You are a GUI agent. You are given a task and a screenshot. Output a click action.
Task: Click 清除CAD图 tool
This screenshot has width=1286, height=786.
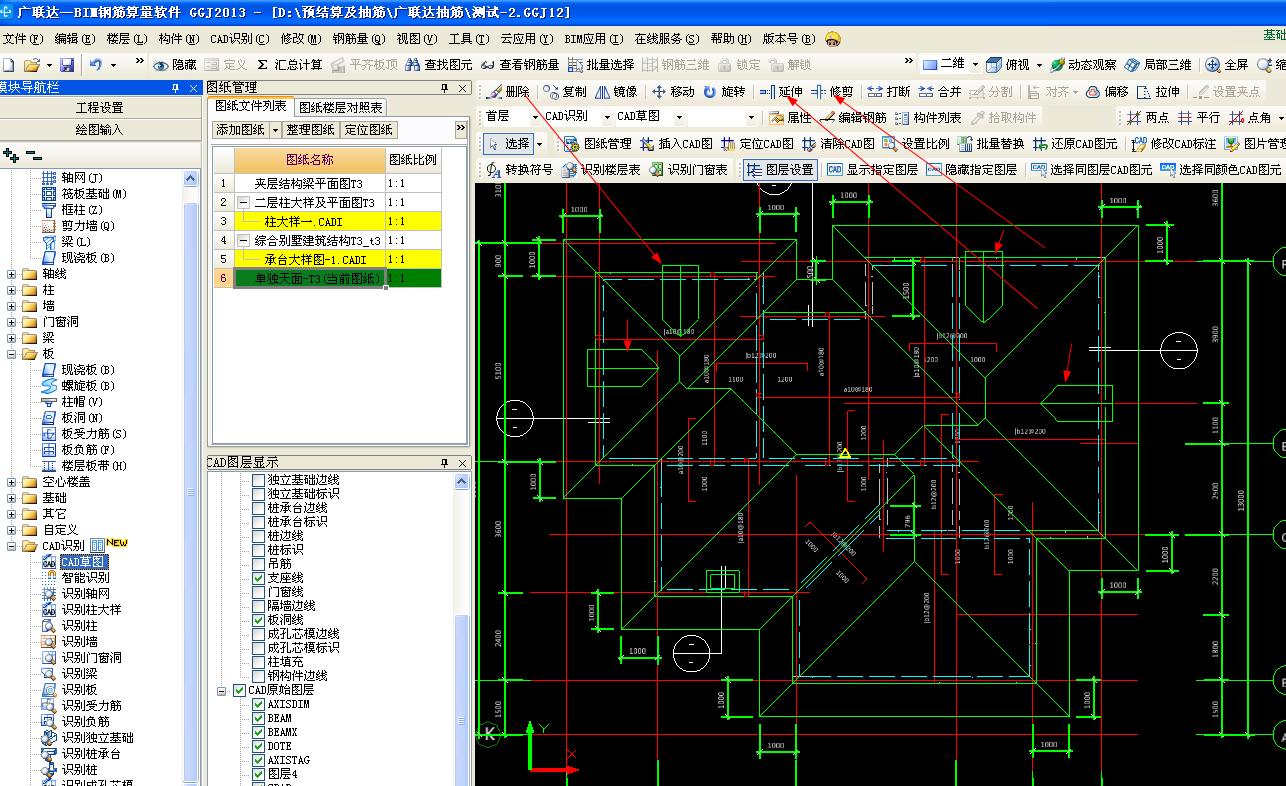[x=838, y=143]
